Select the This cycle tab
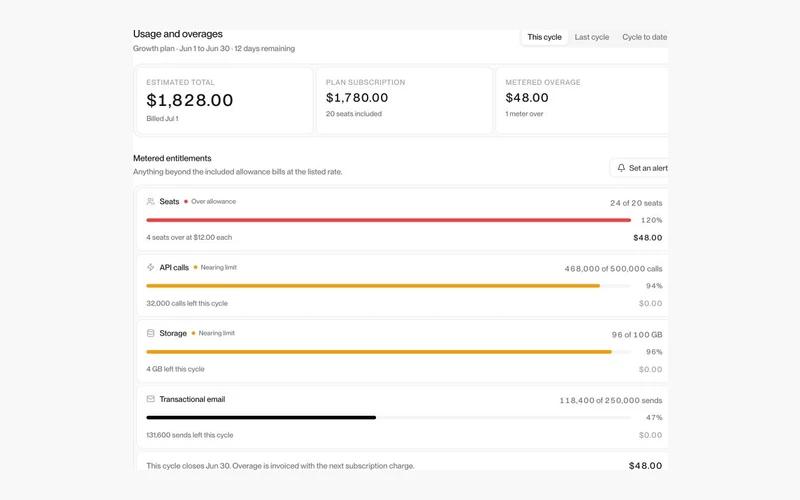Image resolution: width=800 pixels, height=500 pixels. 544,37
